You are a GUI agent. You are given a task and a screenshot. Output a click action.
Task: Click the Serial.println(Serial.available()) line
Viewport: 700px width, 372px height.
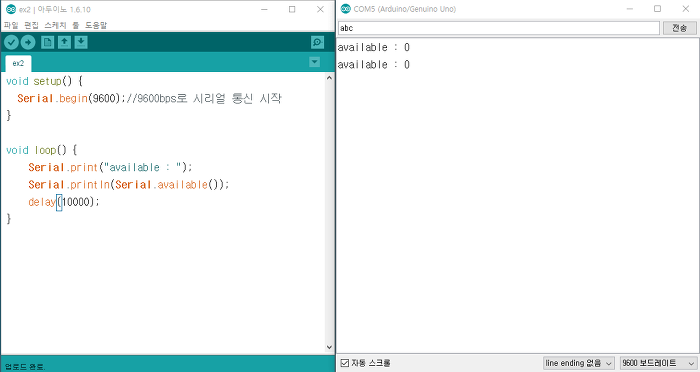pyautogui.click(x=129, y=184)
